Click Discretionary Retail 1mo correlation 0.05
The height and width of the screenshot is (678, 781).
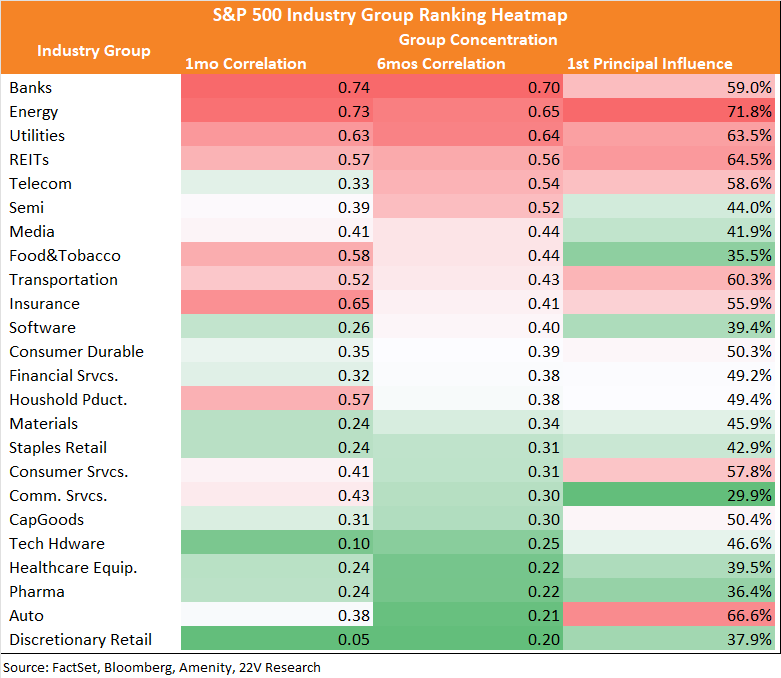point(354,640)
